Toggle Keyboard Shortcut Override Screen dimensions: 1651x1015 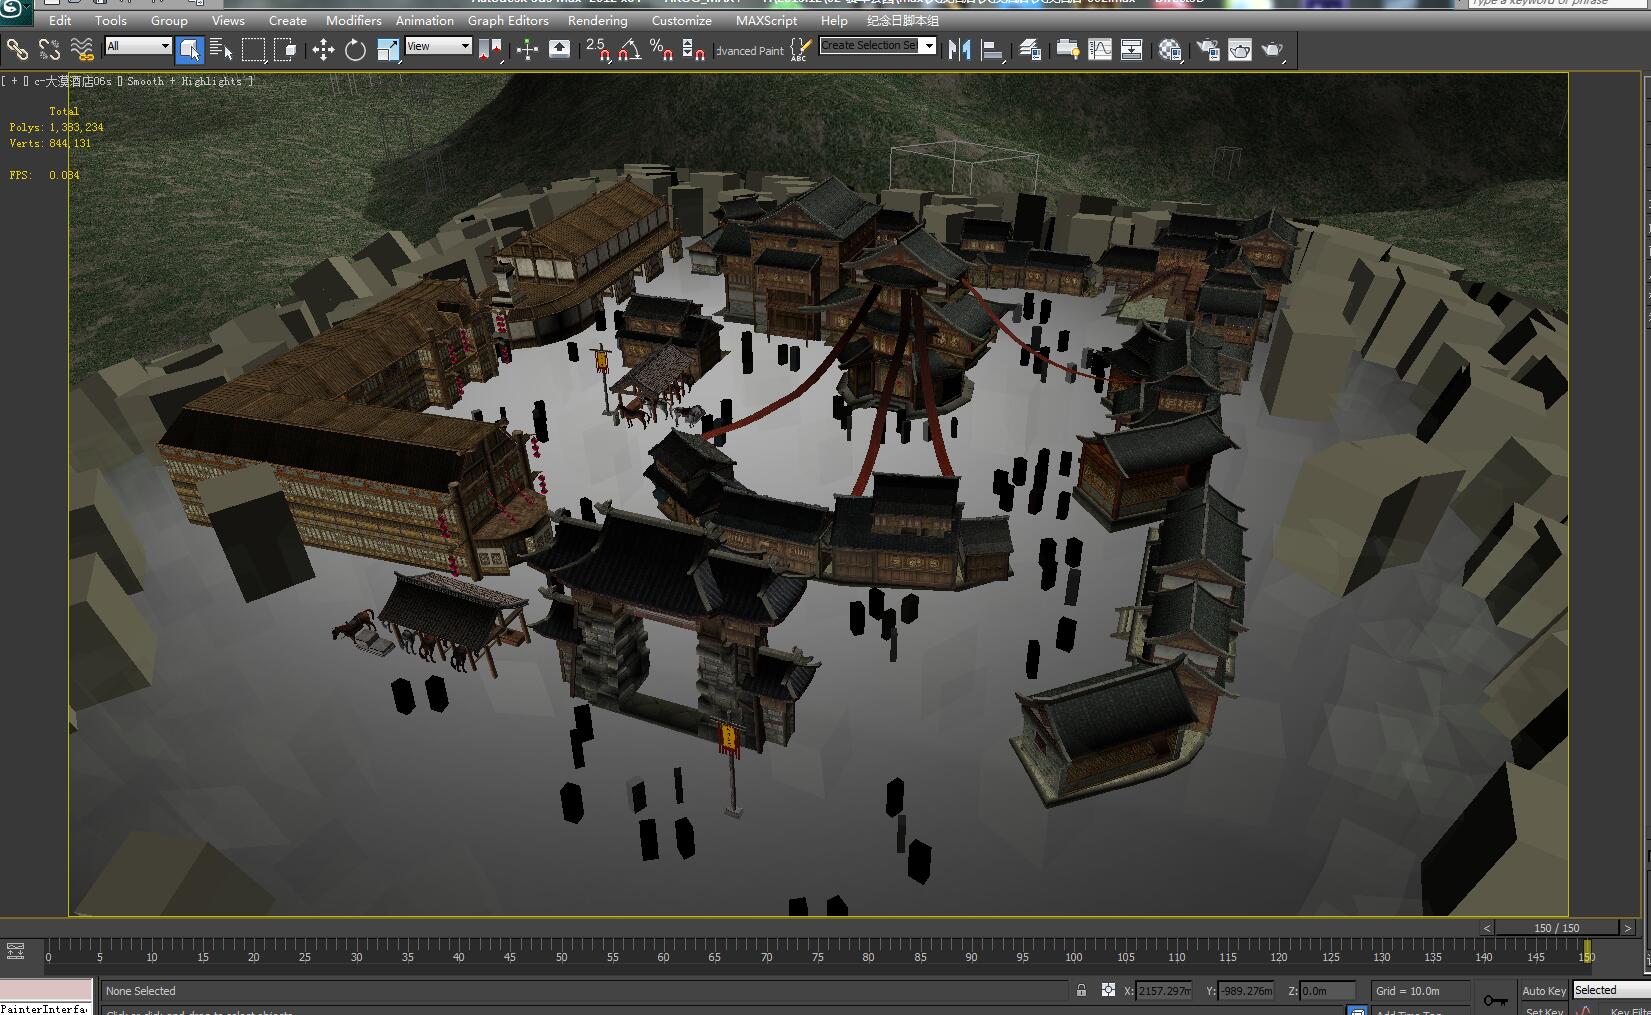(x=559, y=49)
